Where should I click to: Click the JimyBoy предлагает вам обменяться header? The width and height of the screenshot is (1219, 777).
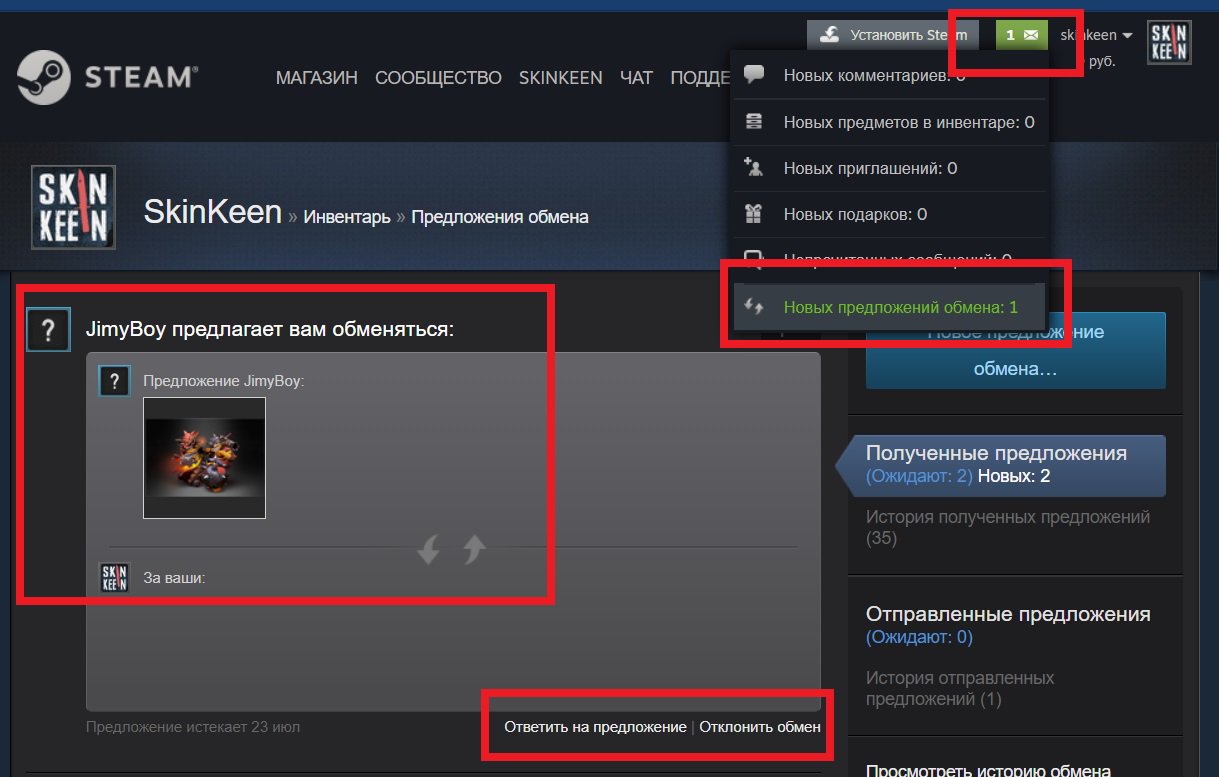coord(270,329)
